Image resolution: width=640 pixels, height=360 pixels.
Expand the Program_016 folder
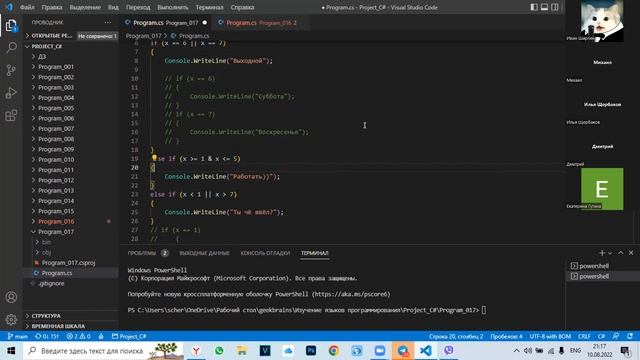coord(71,221)
